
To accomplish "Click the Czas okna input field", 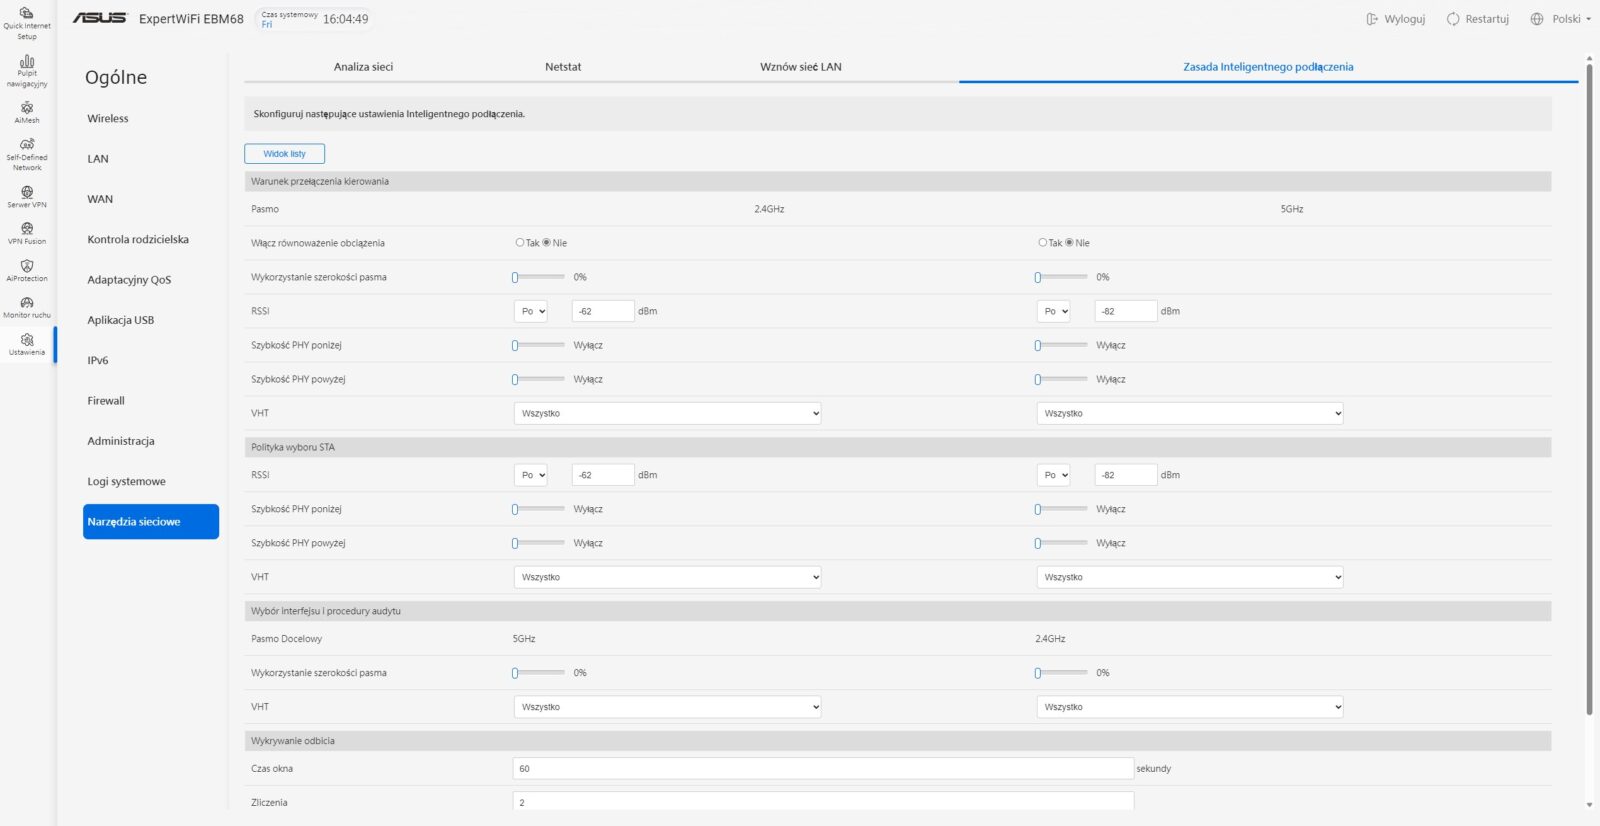I will click(x=822, y=769).
